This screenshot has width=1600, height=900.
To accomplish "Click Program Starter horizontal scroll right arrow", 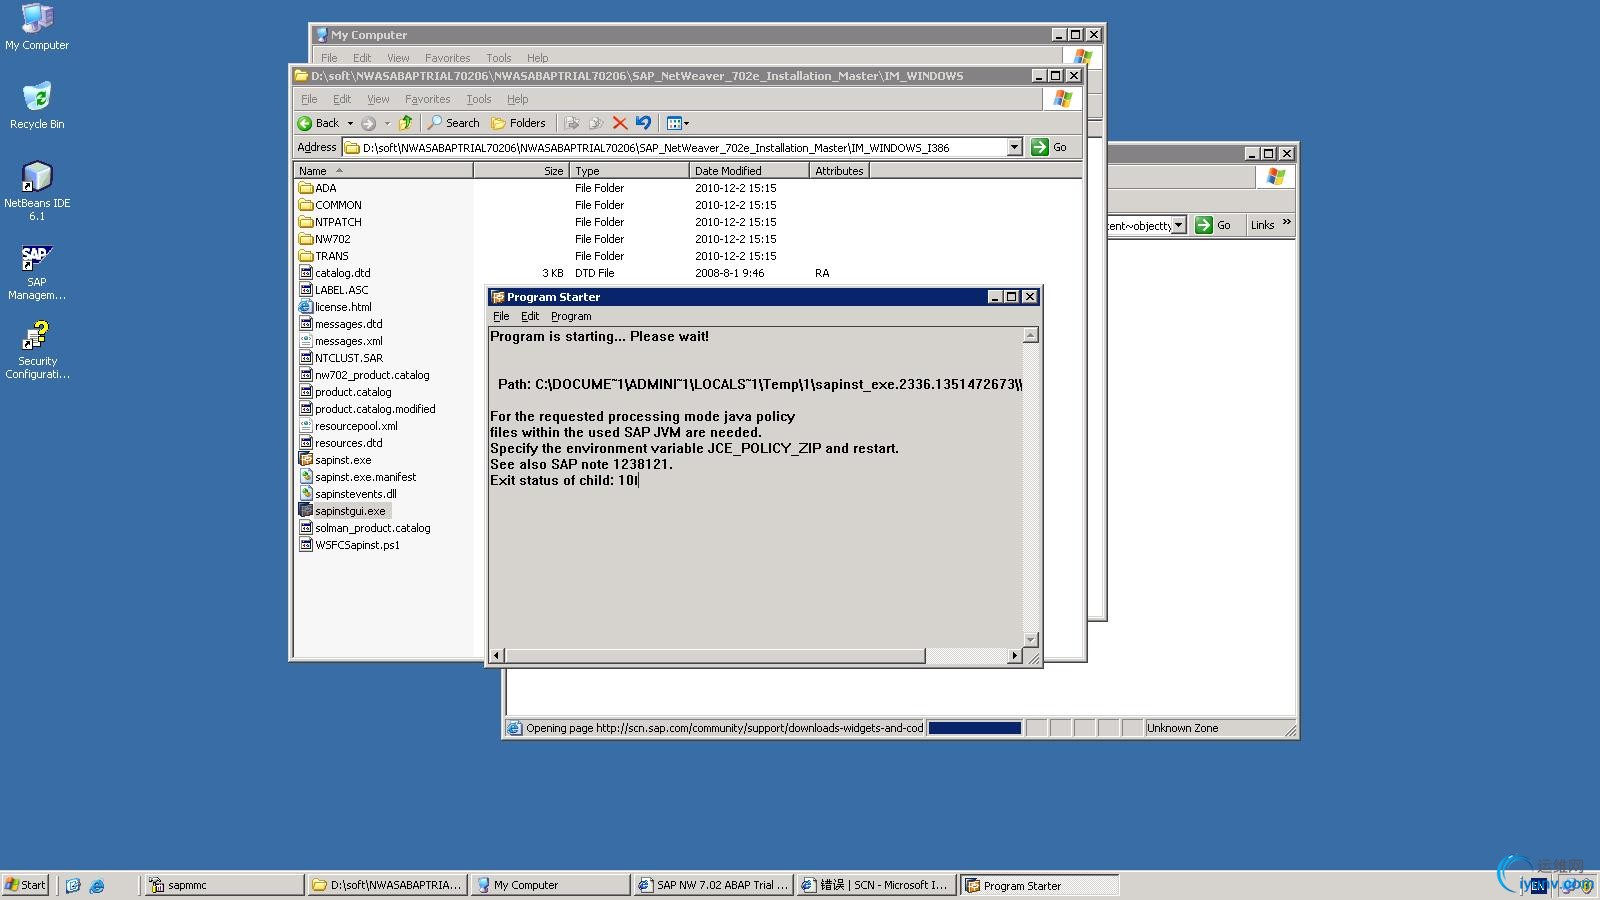I will (x=1014, y=656).
